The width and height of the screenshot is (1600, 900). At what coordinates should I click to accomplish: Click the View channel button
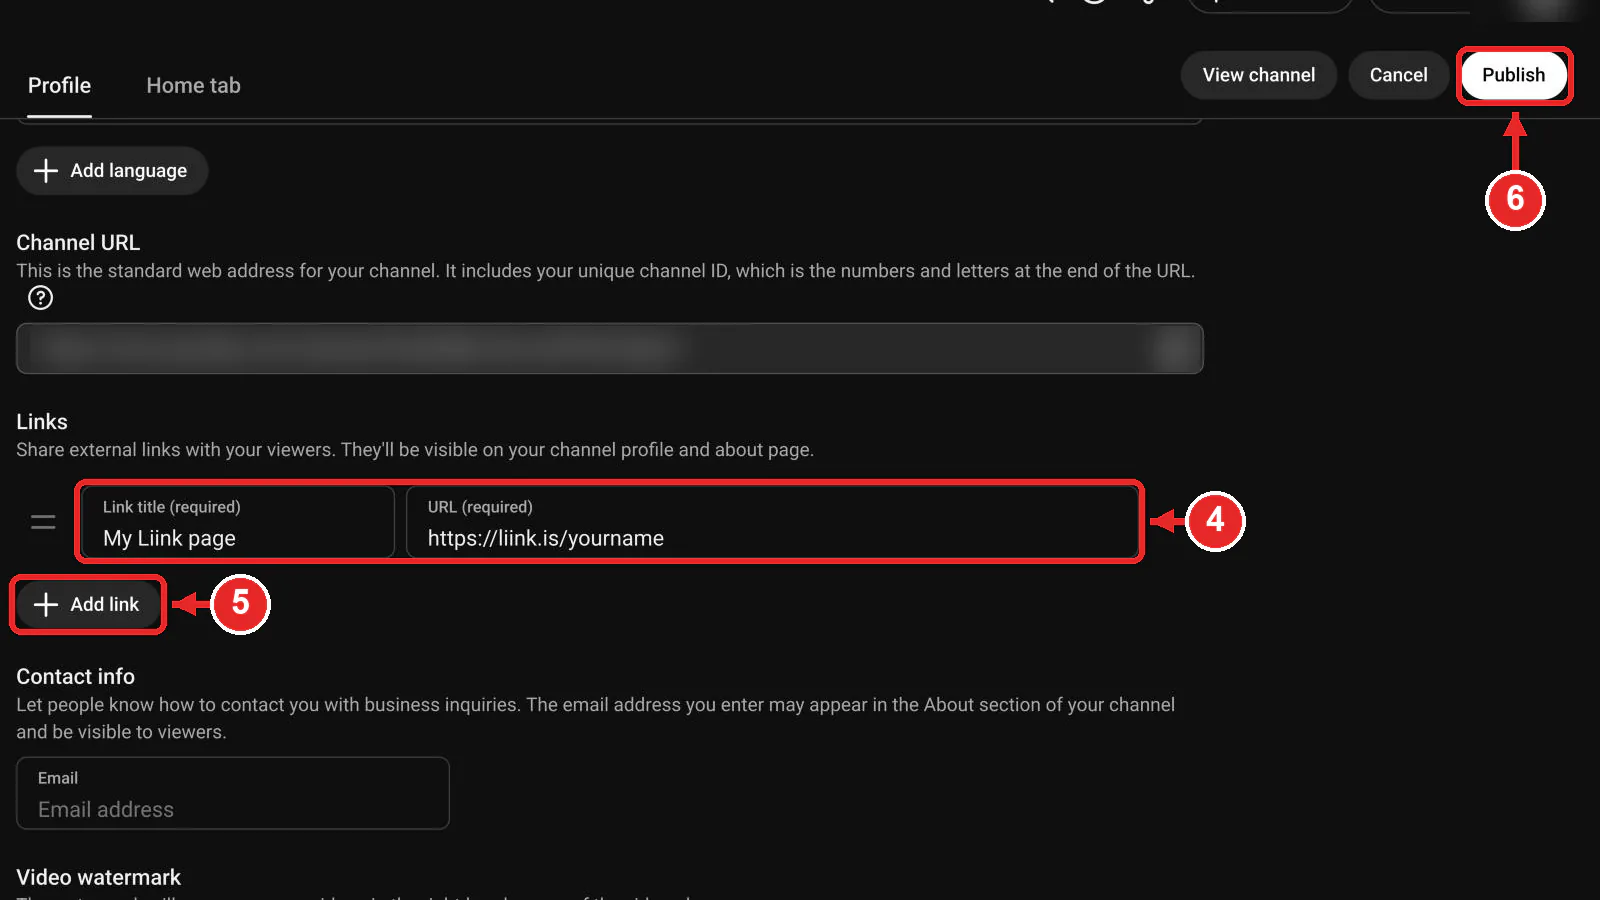pyautogui.click(x=1258, y=75)
